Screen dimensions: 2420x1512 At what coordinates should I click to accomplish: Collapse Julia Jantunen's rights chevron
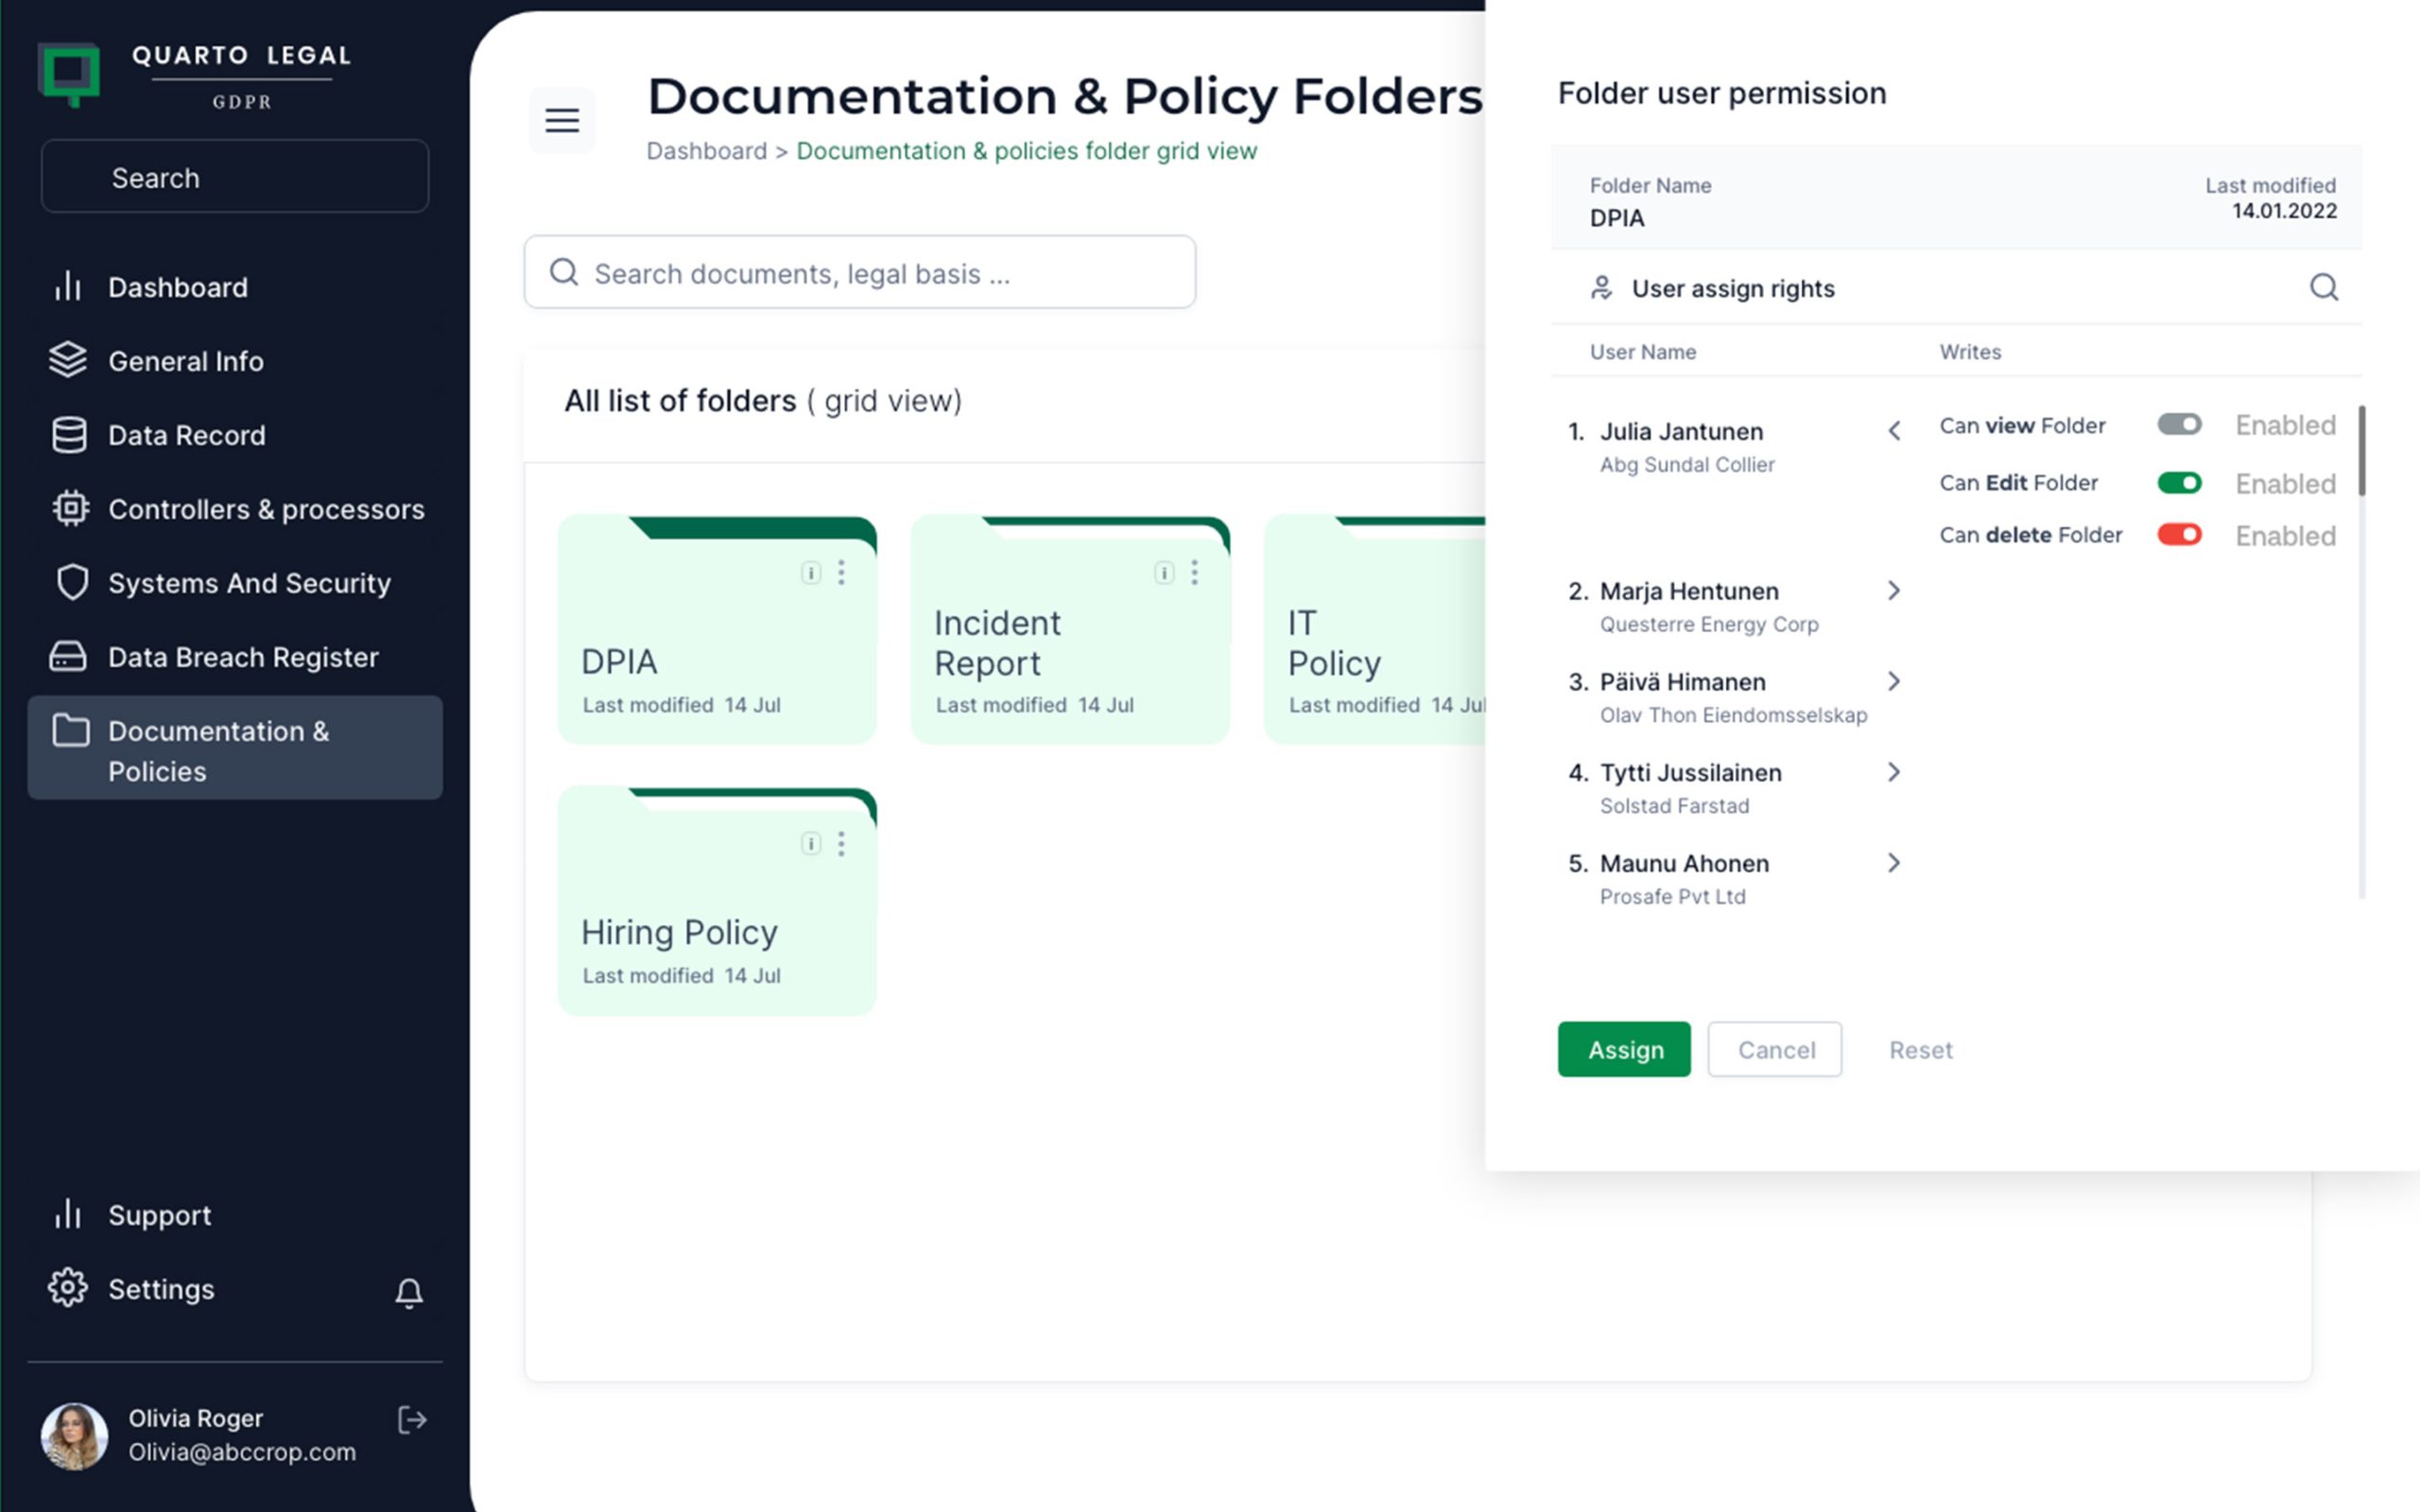pyautogui.click(x=1893, y=431)
